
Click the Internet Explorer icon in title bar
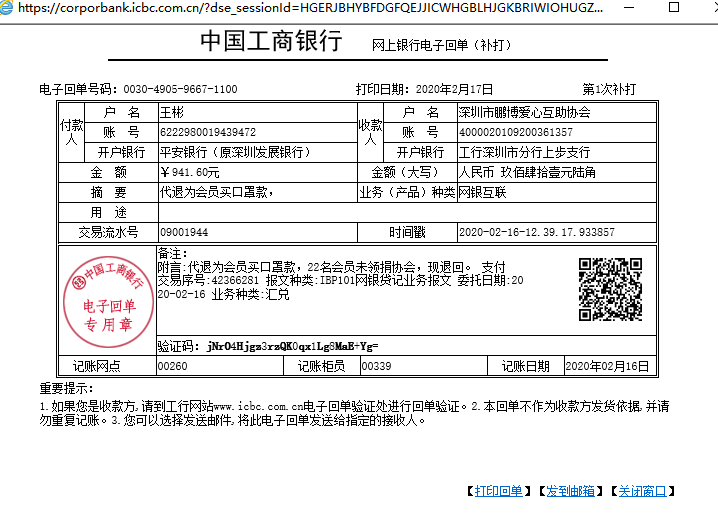point(6,6)
